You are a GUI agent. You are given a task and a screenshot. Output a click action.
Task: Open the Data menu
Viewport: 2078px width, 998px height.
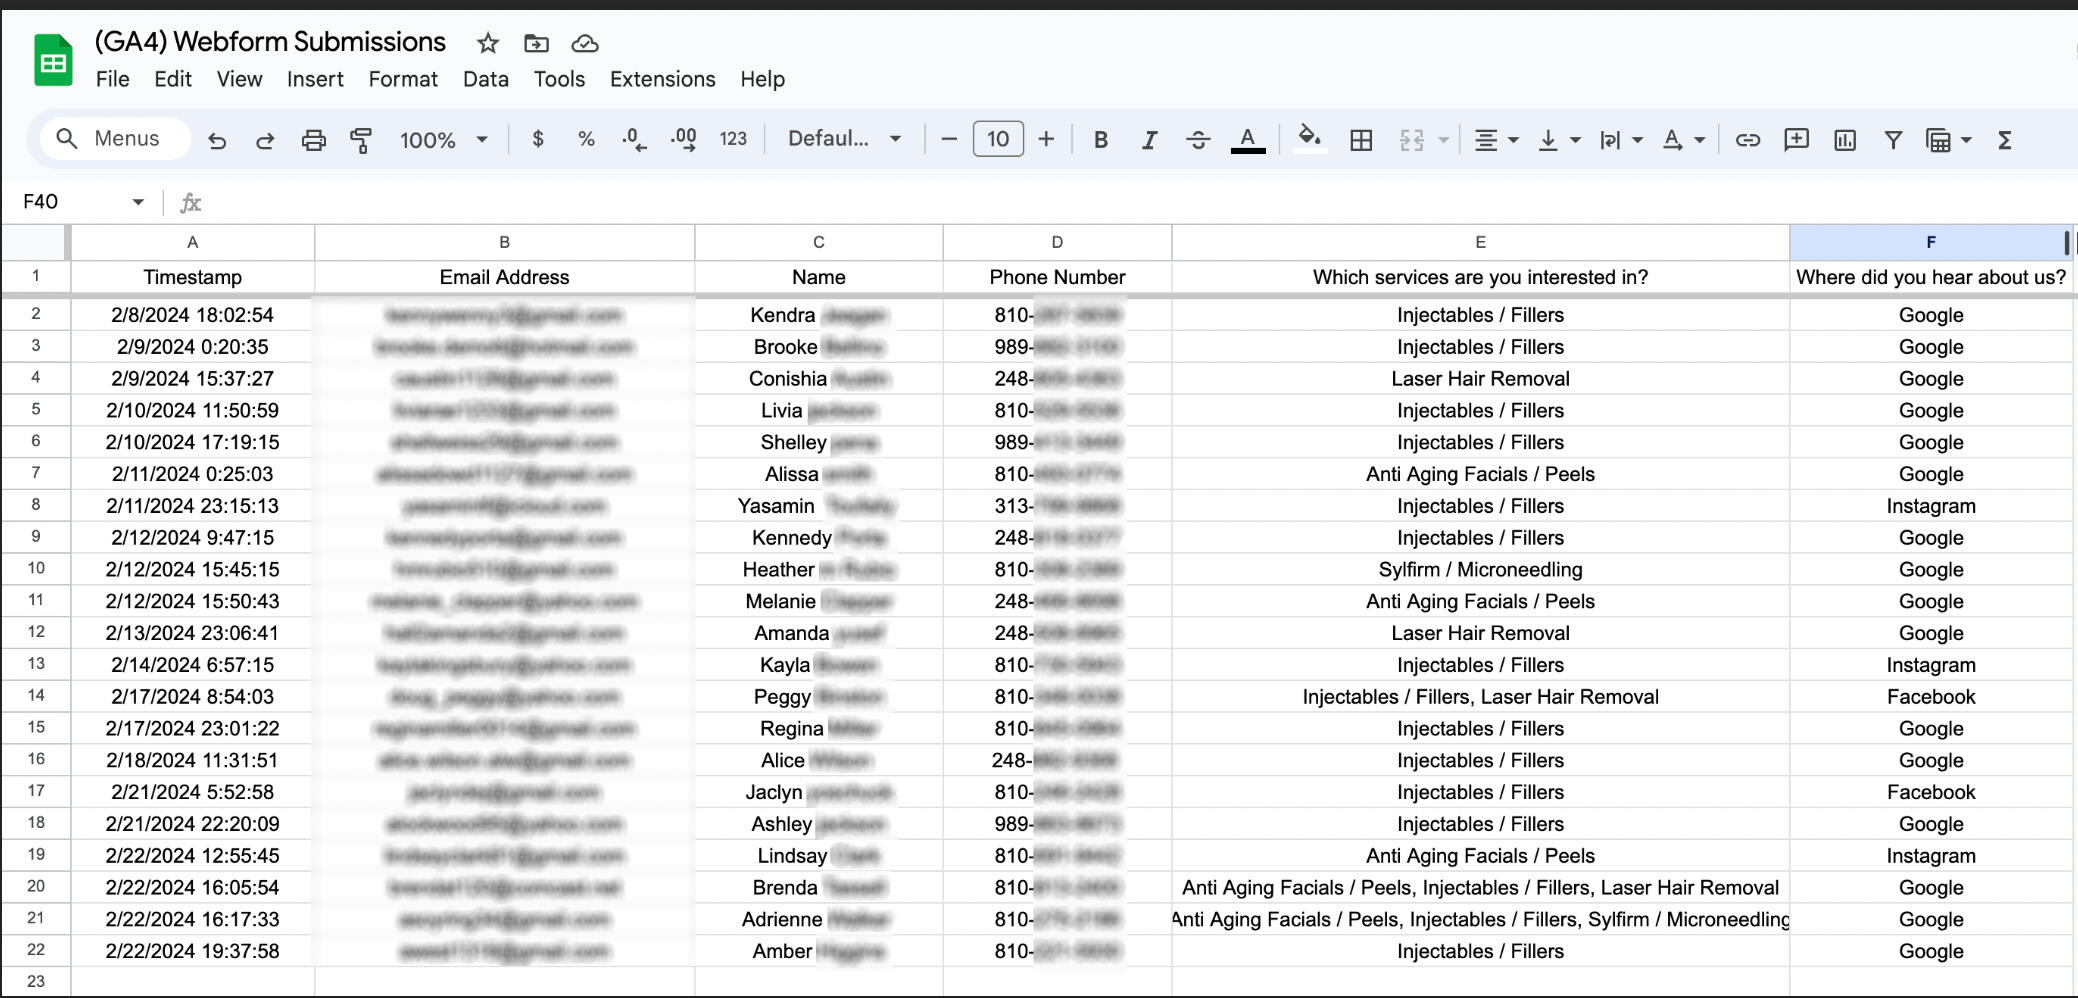(x=485, y=79)
